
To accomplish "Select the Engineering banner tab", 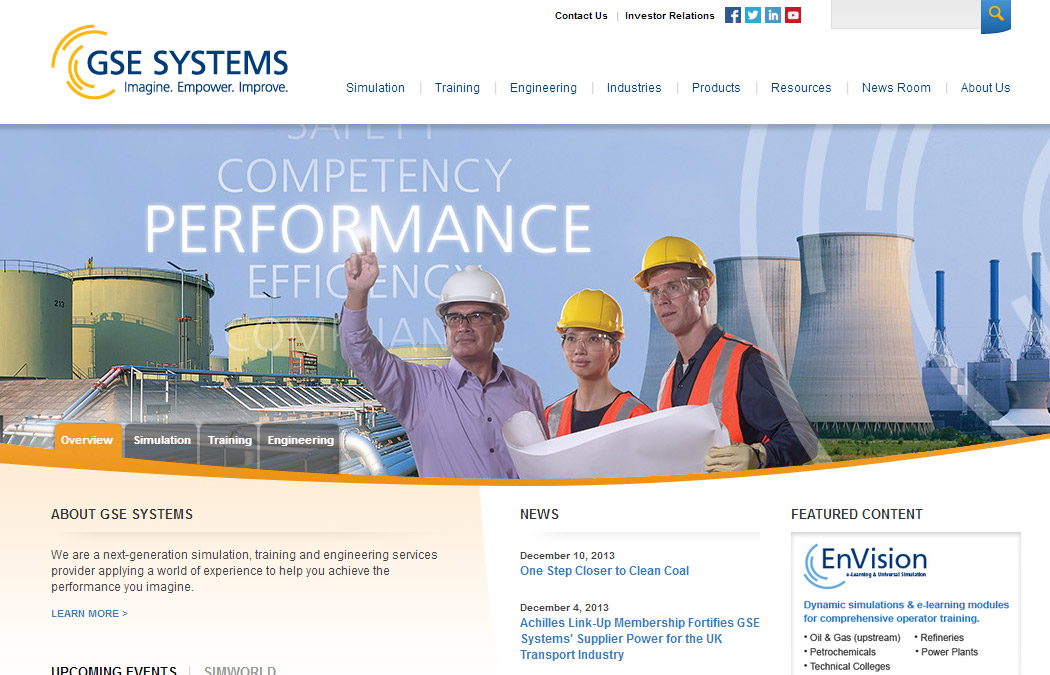I will (300, 441).
